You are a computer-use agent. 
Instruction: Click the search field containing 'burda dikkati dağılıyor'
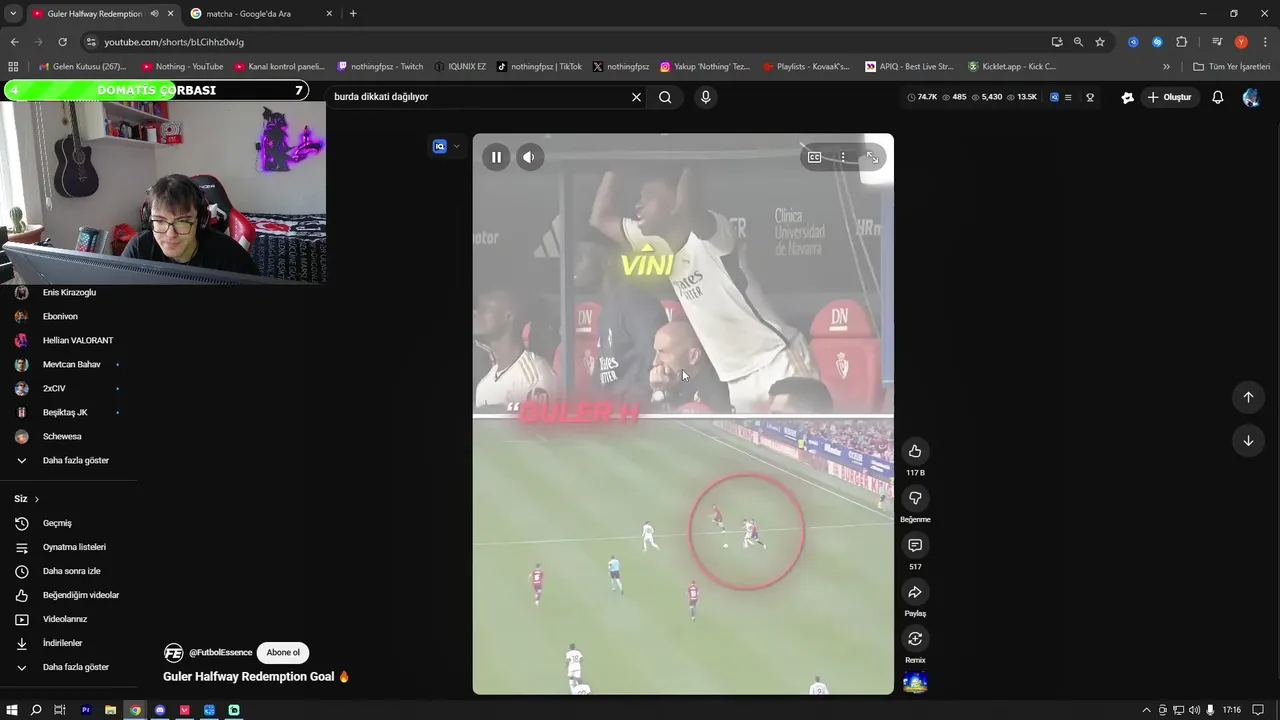point(478,97)
